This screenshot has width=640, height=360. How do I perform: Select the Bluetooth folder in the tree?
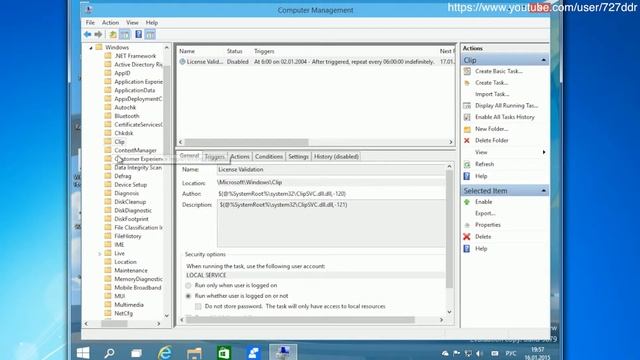pos(127,116)
